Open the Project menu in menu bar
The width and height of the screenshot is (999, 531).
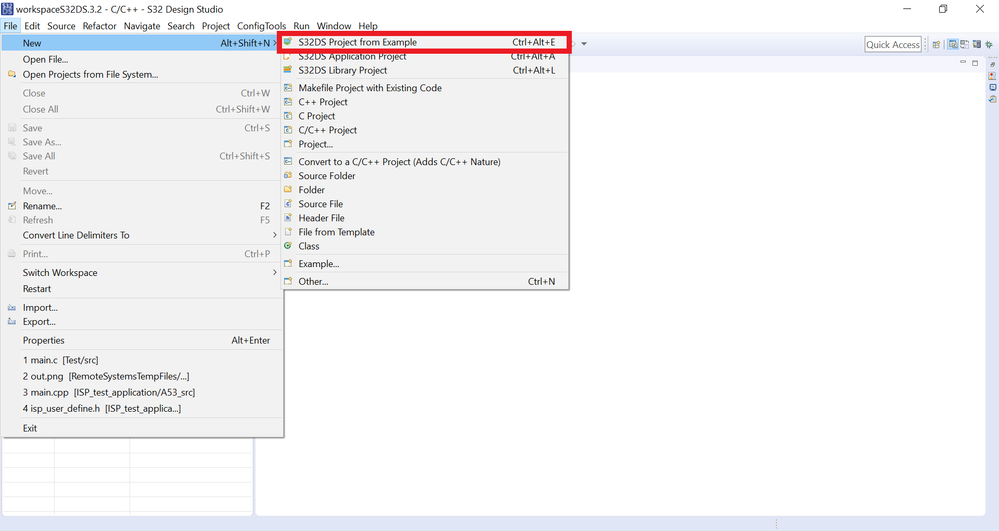coord(215,26)
